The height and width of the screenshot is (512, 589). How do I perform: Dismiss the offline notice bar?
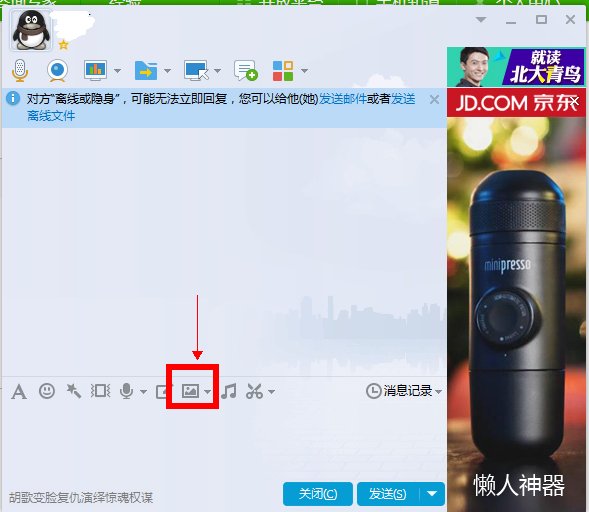pos(434,100)
